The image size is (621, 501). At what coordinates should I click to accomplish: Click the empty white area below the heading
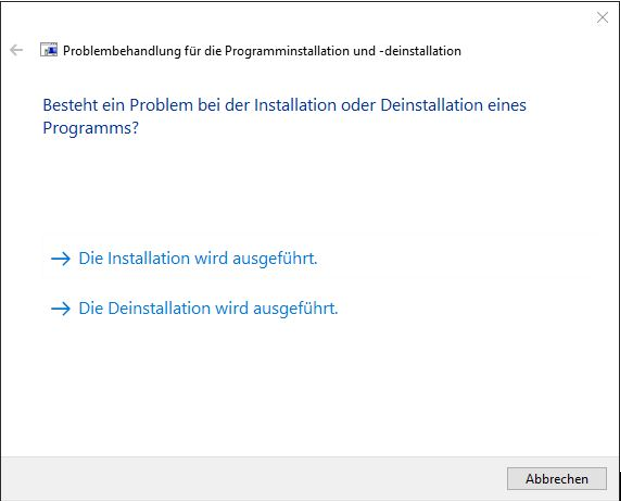click(x=309, y=186)
